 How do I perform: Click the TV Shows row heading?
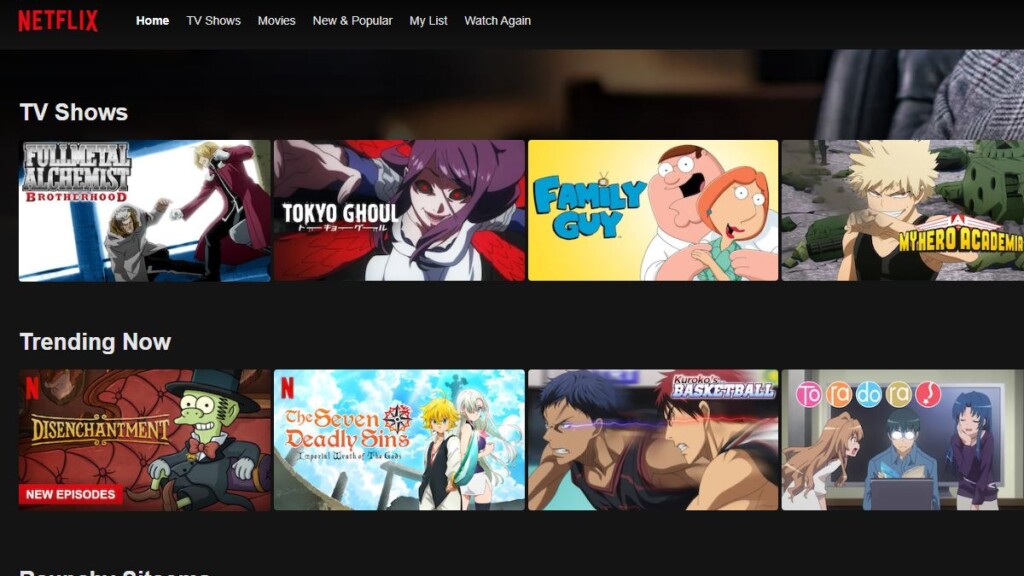tap(74, 112)
